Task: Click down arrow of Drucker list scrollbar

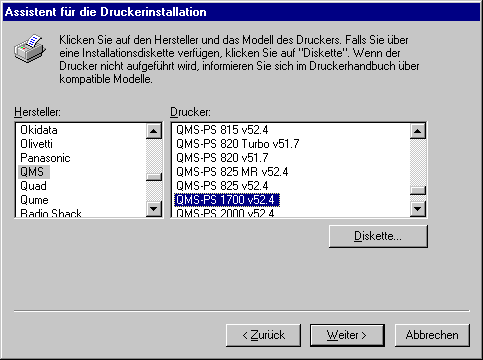Action: (x=418, y=209)
